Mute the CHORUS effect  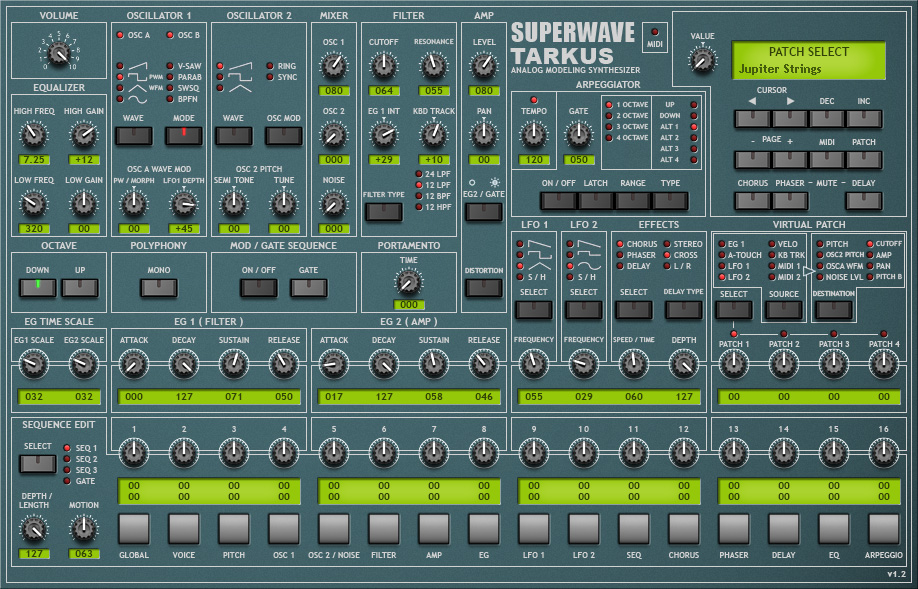[x=752, y=201]
